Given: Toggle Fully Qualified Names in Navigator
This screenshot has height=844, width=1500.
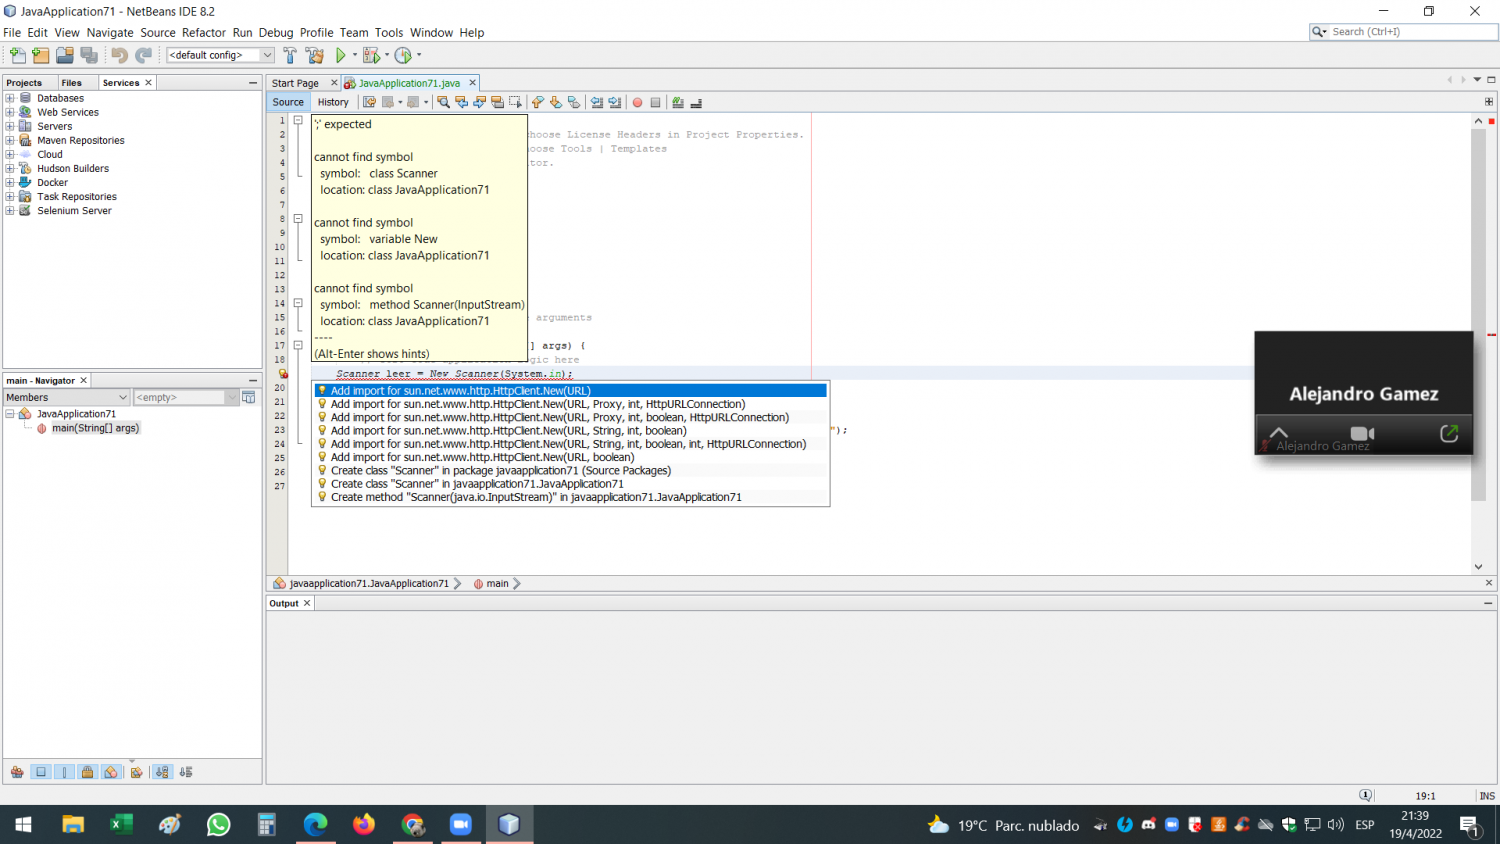Looking at the screenshot, I should (137, 772).
